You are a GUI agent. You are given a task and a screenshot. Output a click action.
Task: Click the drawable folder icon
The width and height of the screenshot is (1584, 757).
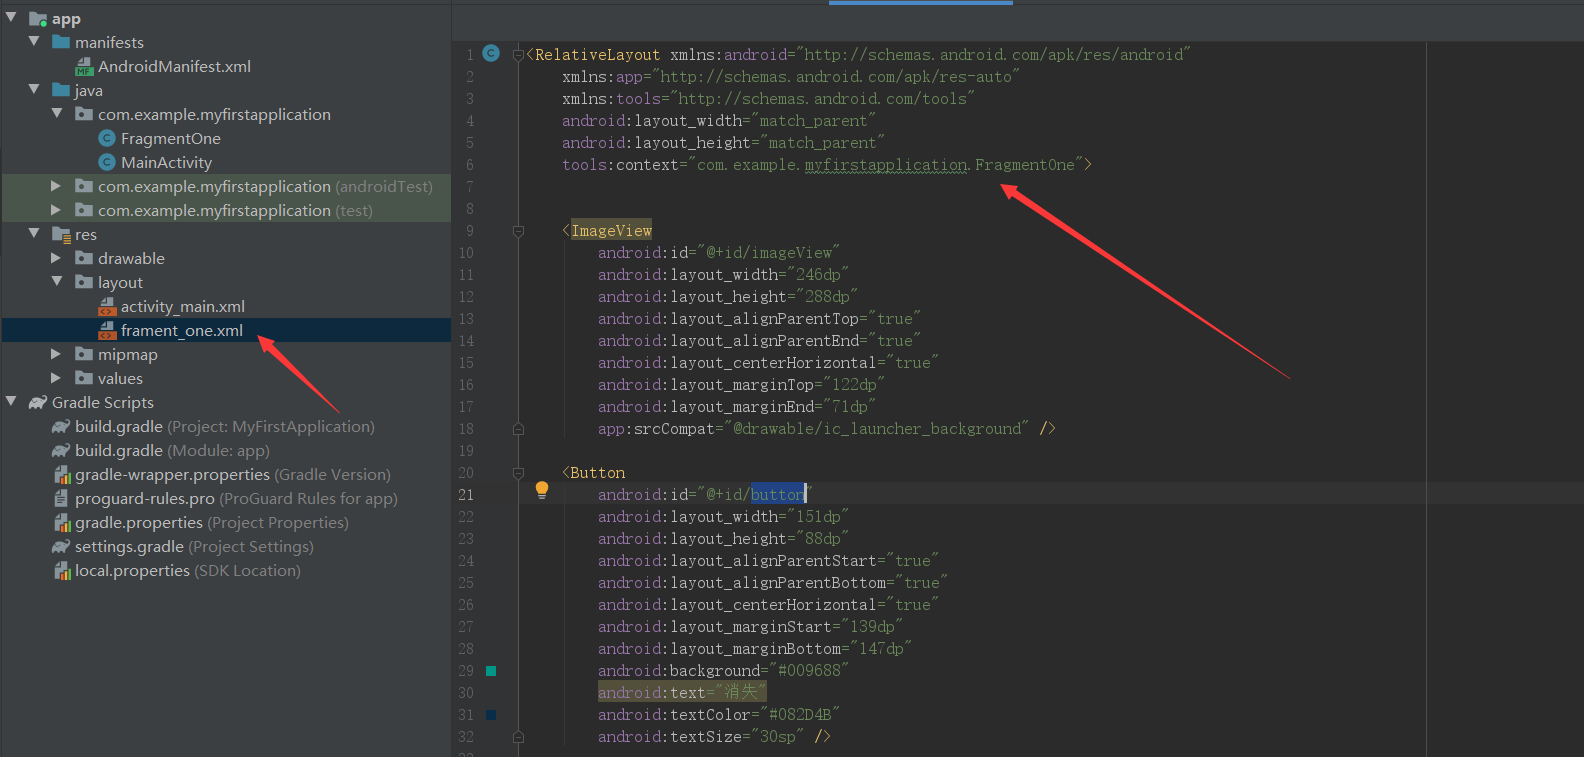(84, 258)
